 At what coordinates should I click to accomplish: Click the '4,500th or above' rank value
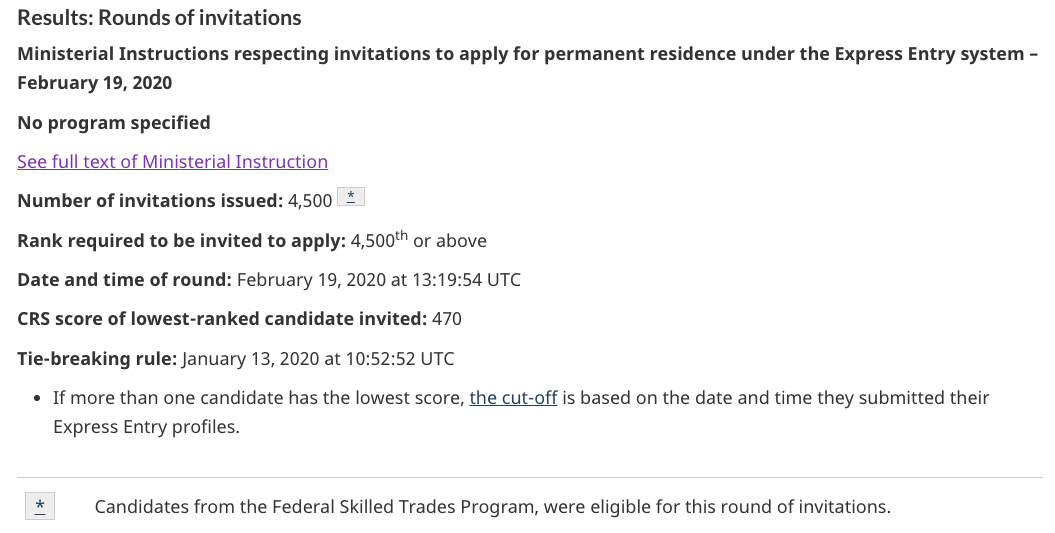[x=419, y=240]
